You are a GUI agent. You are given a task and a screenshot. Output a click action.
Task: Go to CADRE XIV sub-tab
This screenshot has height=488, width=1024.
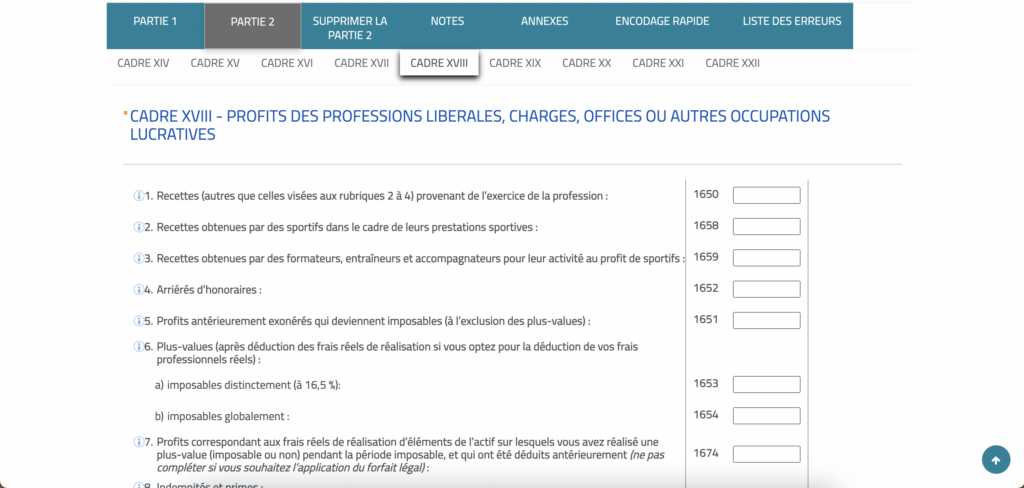click(x=144, y=63)
